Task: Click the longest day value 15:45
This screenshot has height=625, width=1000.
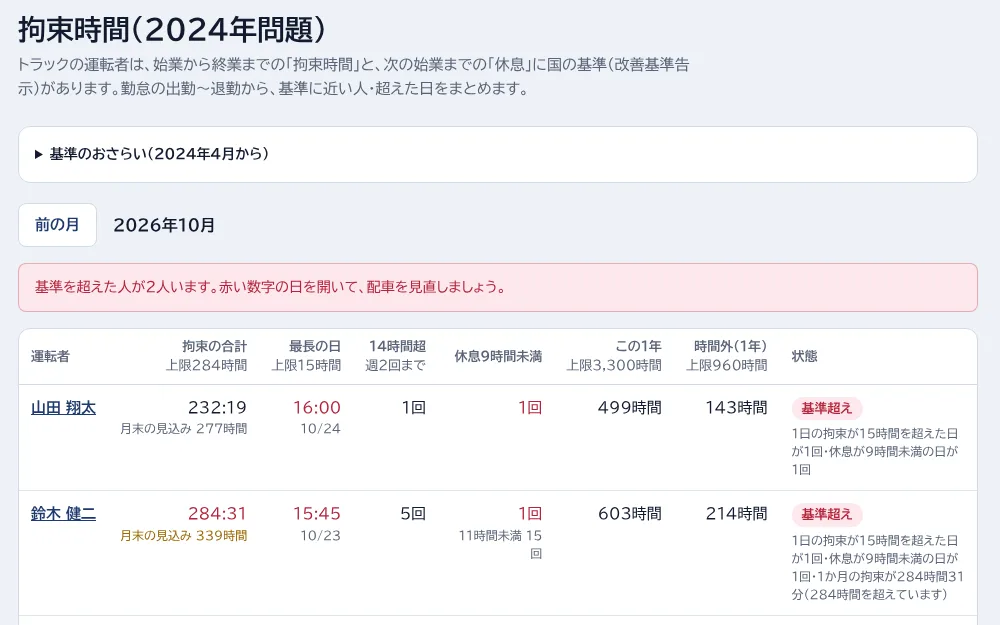Action: tap(316, 513)
